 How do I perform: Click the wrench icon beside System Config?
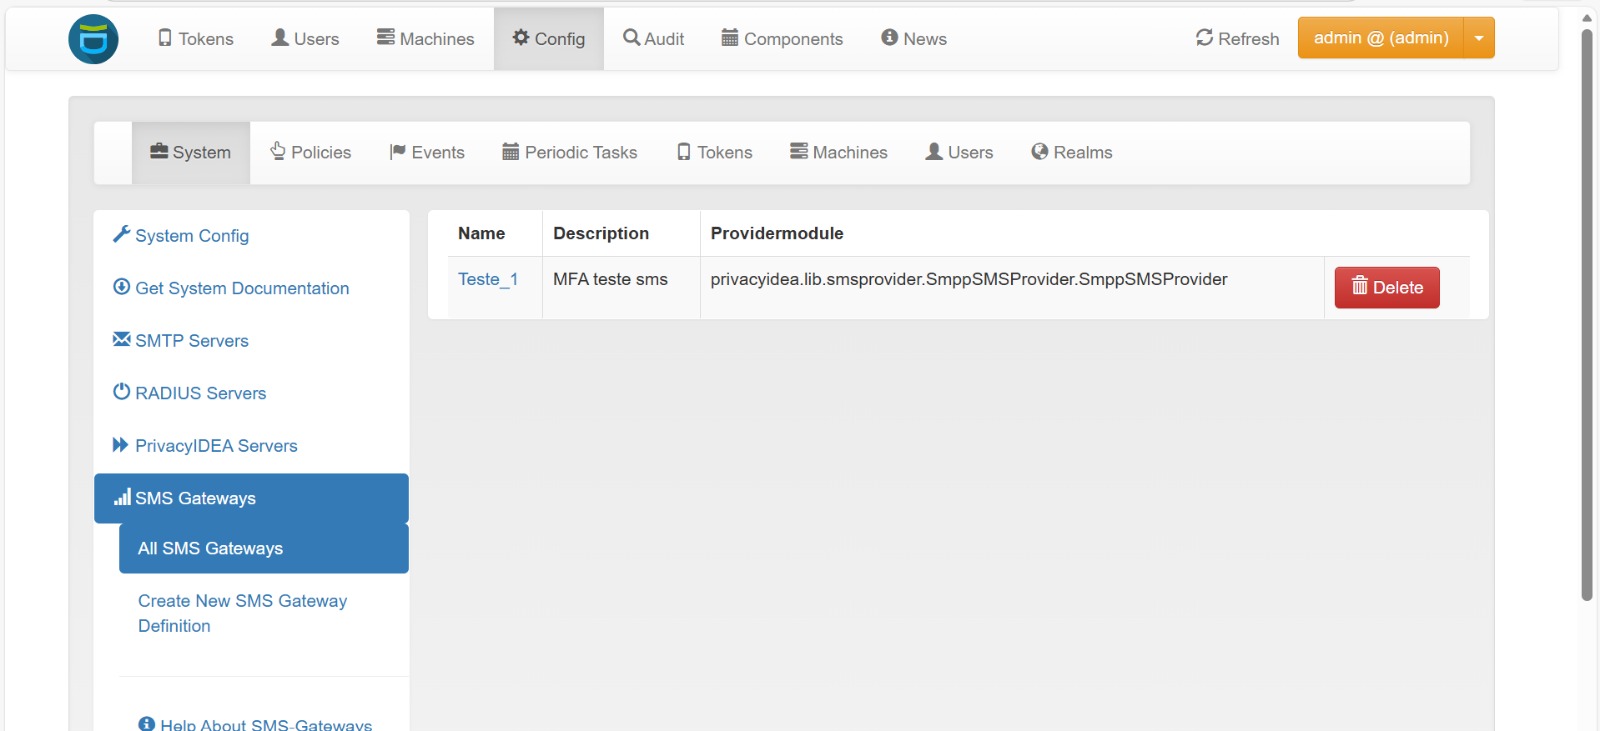tap(121, 234)
